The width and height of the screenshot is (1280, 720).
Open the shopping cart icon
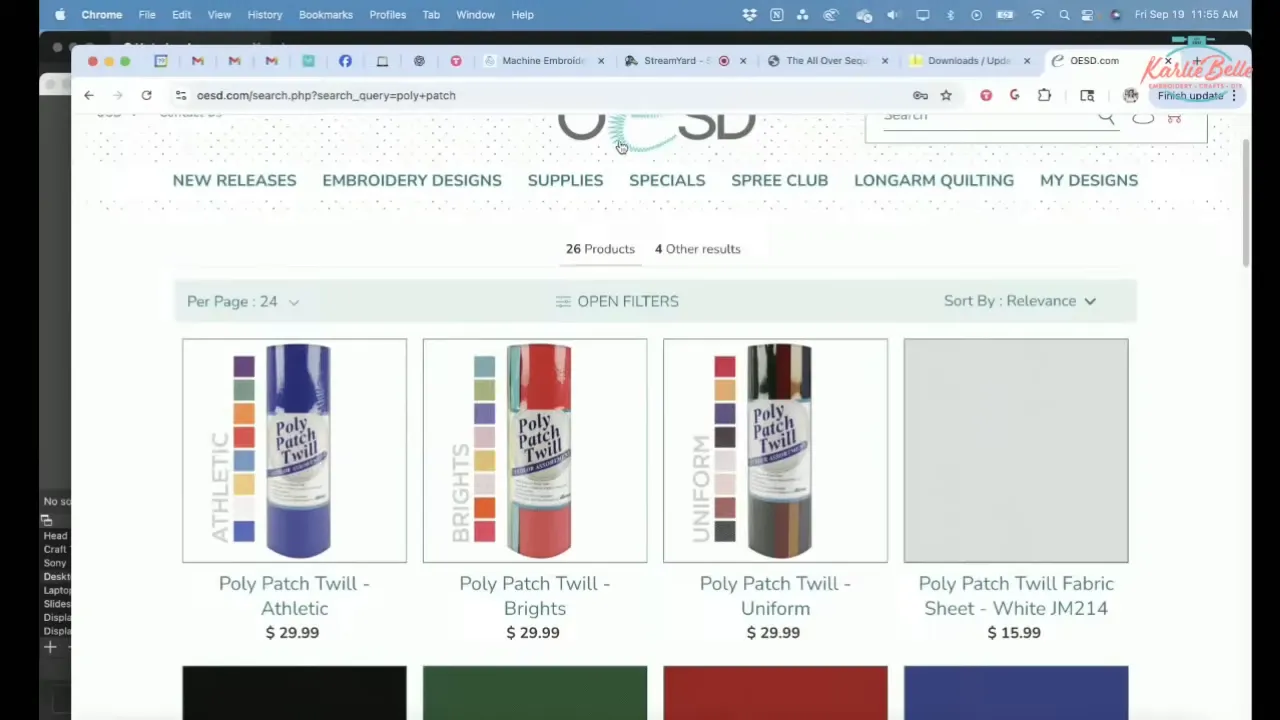click(x=1174, y=118)
